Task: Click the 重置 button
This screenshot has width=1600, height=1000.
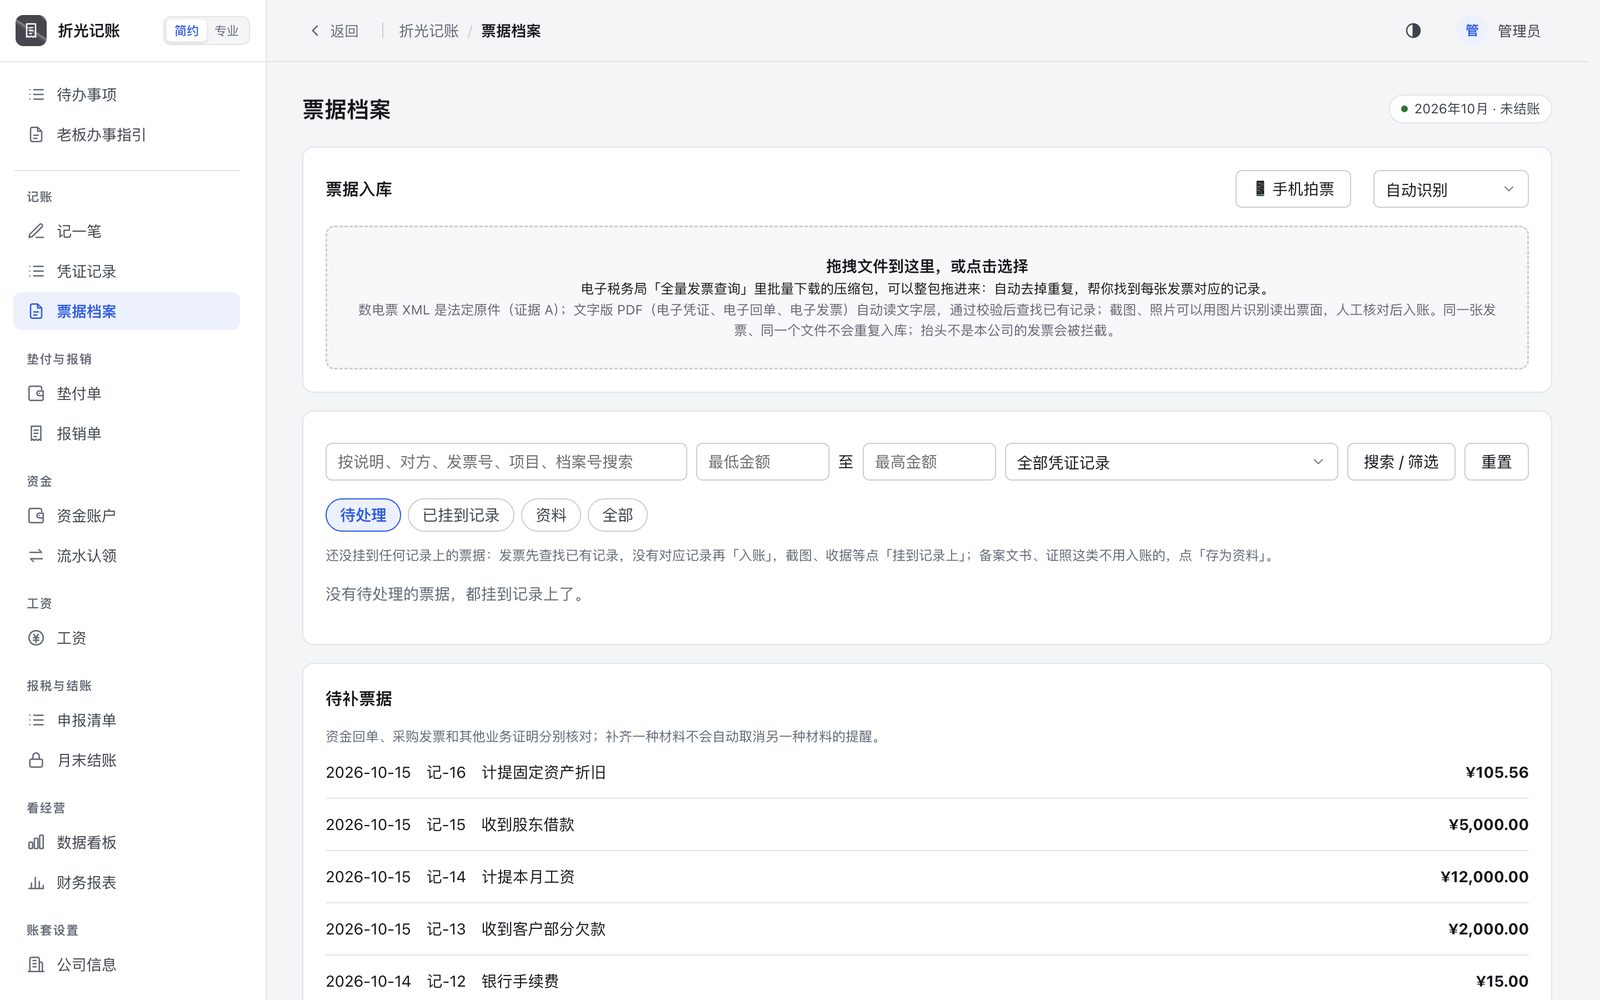Action: 1496,462
